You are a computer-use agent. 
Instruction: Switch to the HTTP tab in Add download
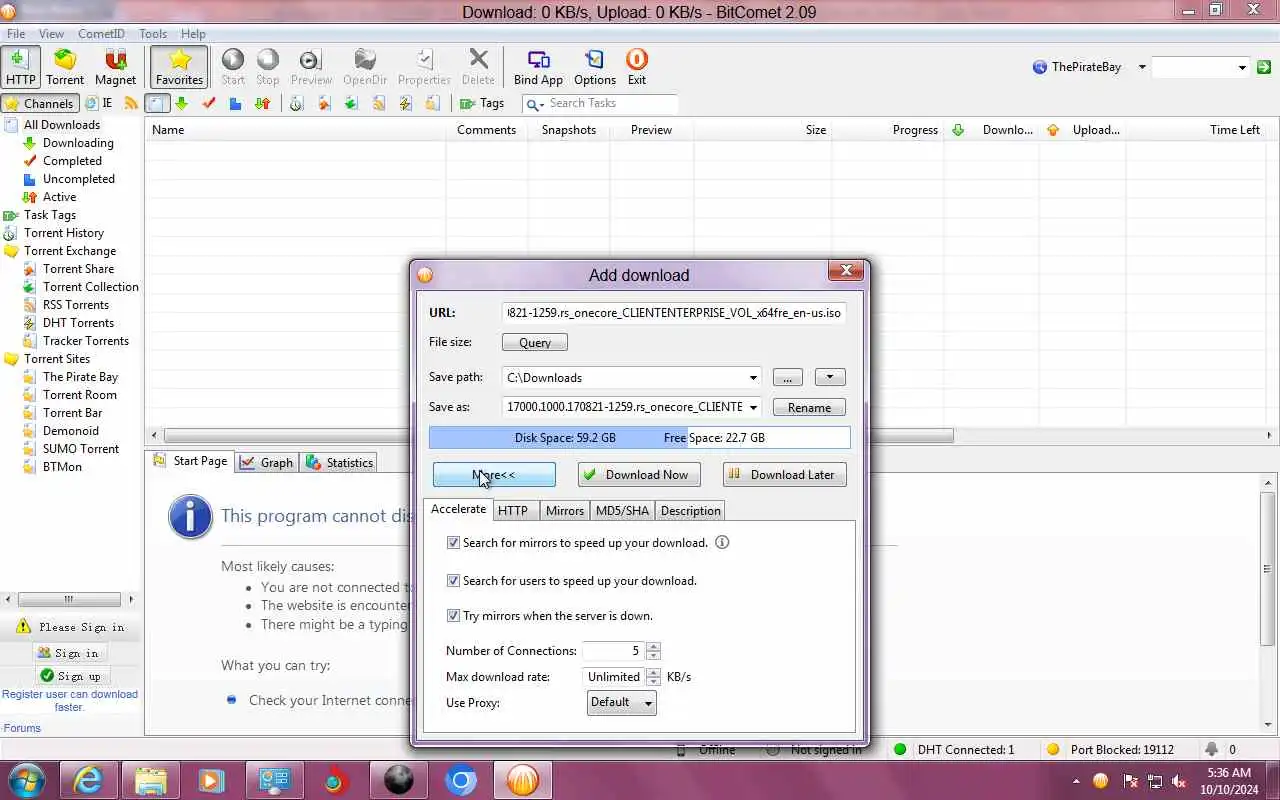[513, 510]
